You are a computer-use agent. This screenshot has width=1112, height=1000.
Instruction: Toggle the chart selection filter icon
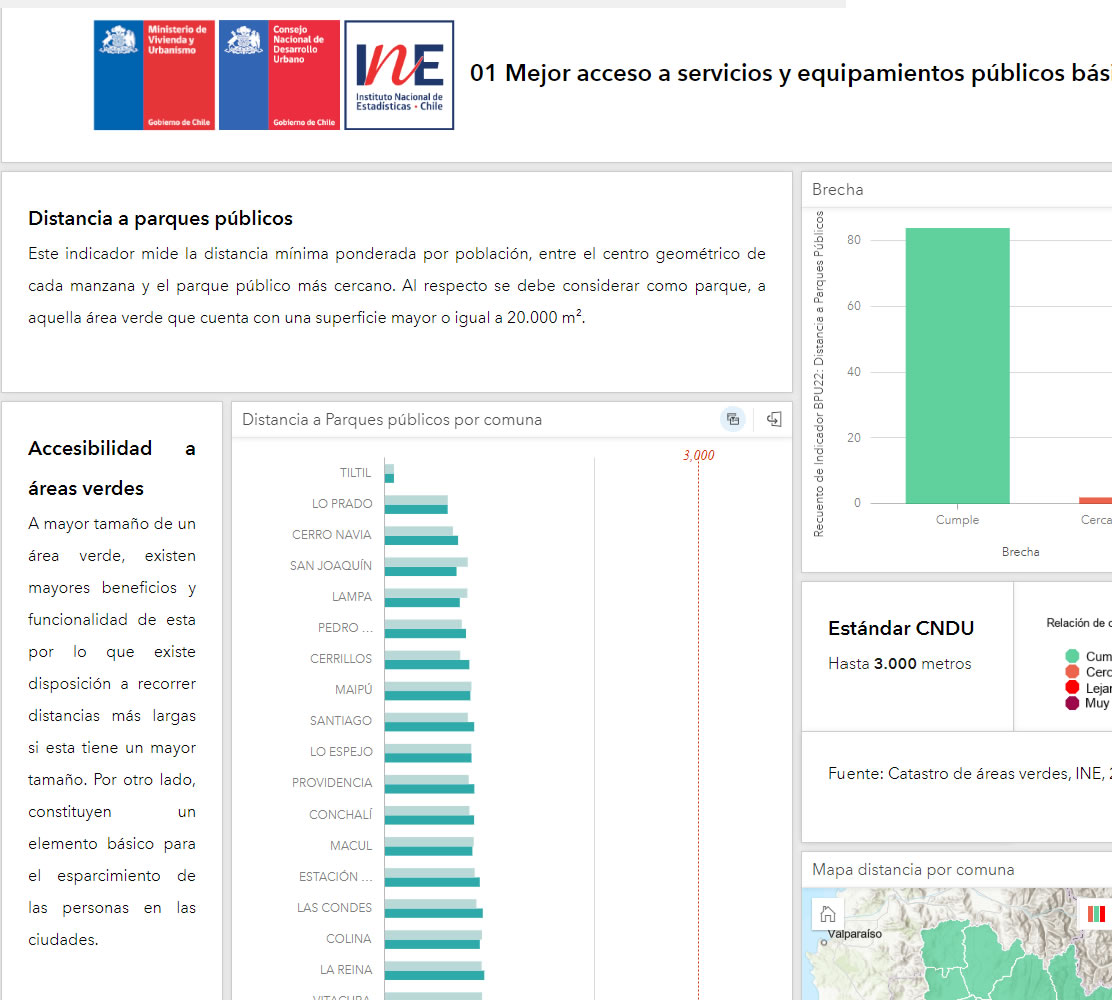[x=733, y=419]
